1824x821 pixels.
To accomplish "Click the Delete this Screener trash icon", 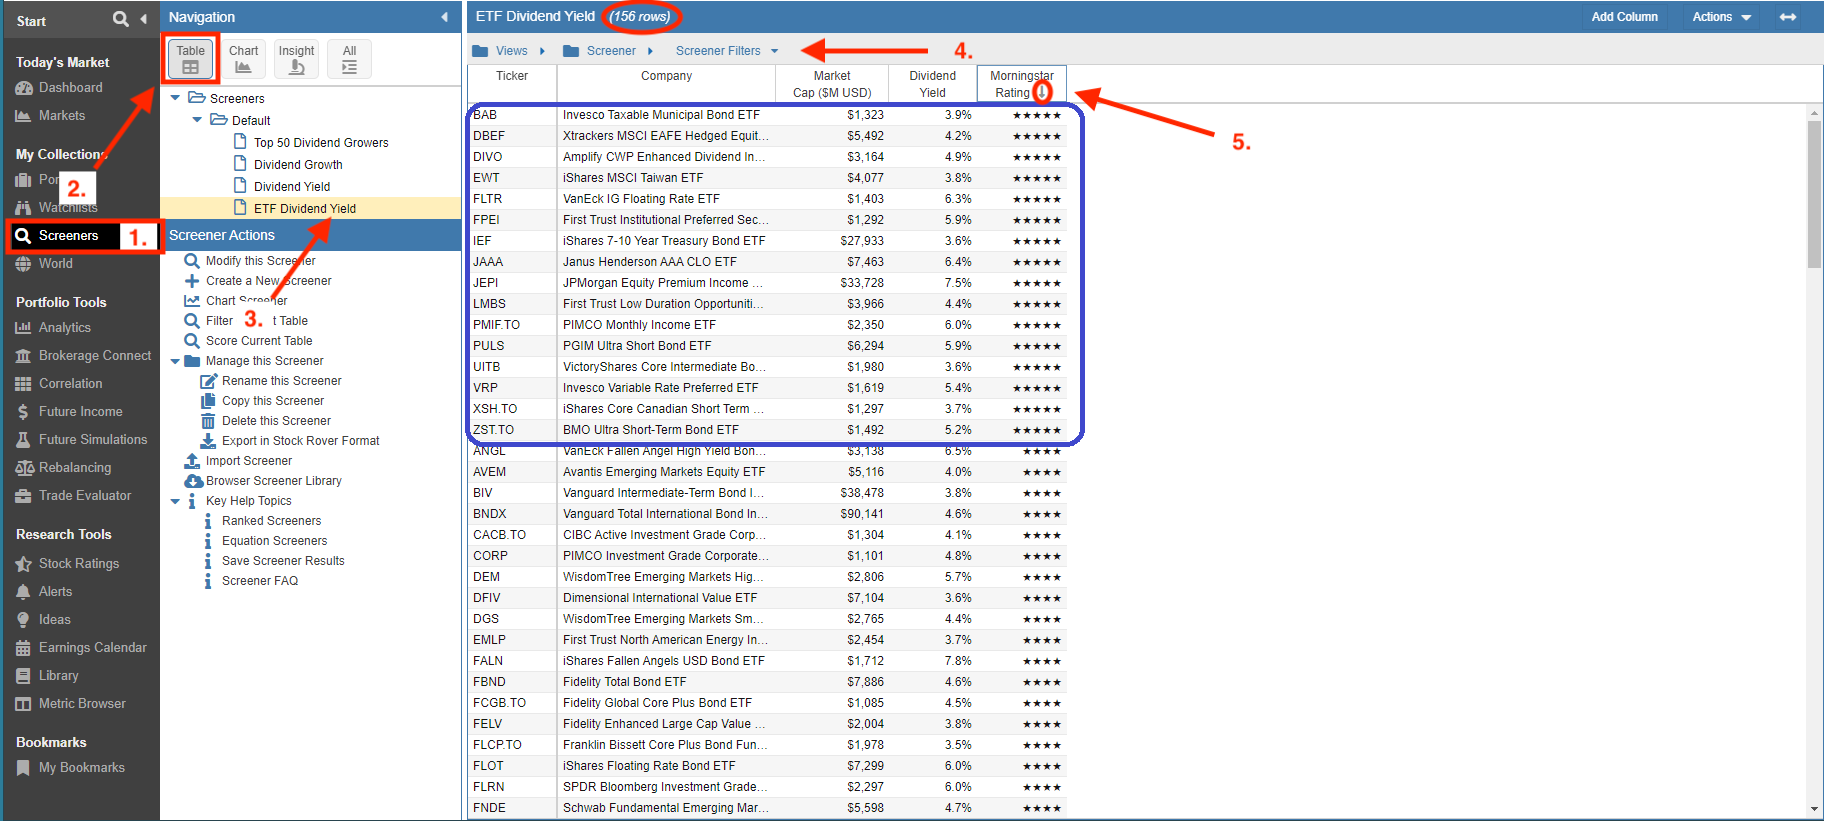I will pos(208,421).
